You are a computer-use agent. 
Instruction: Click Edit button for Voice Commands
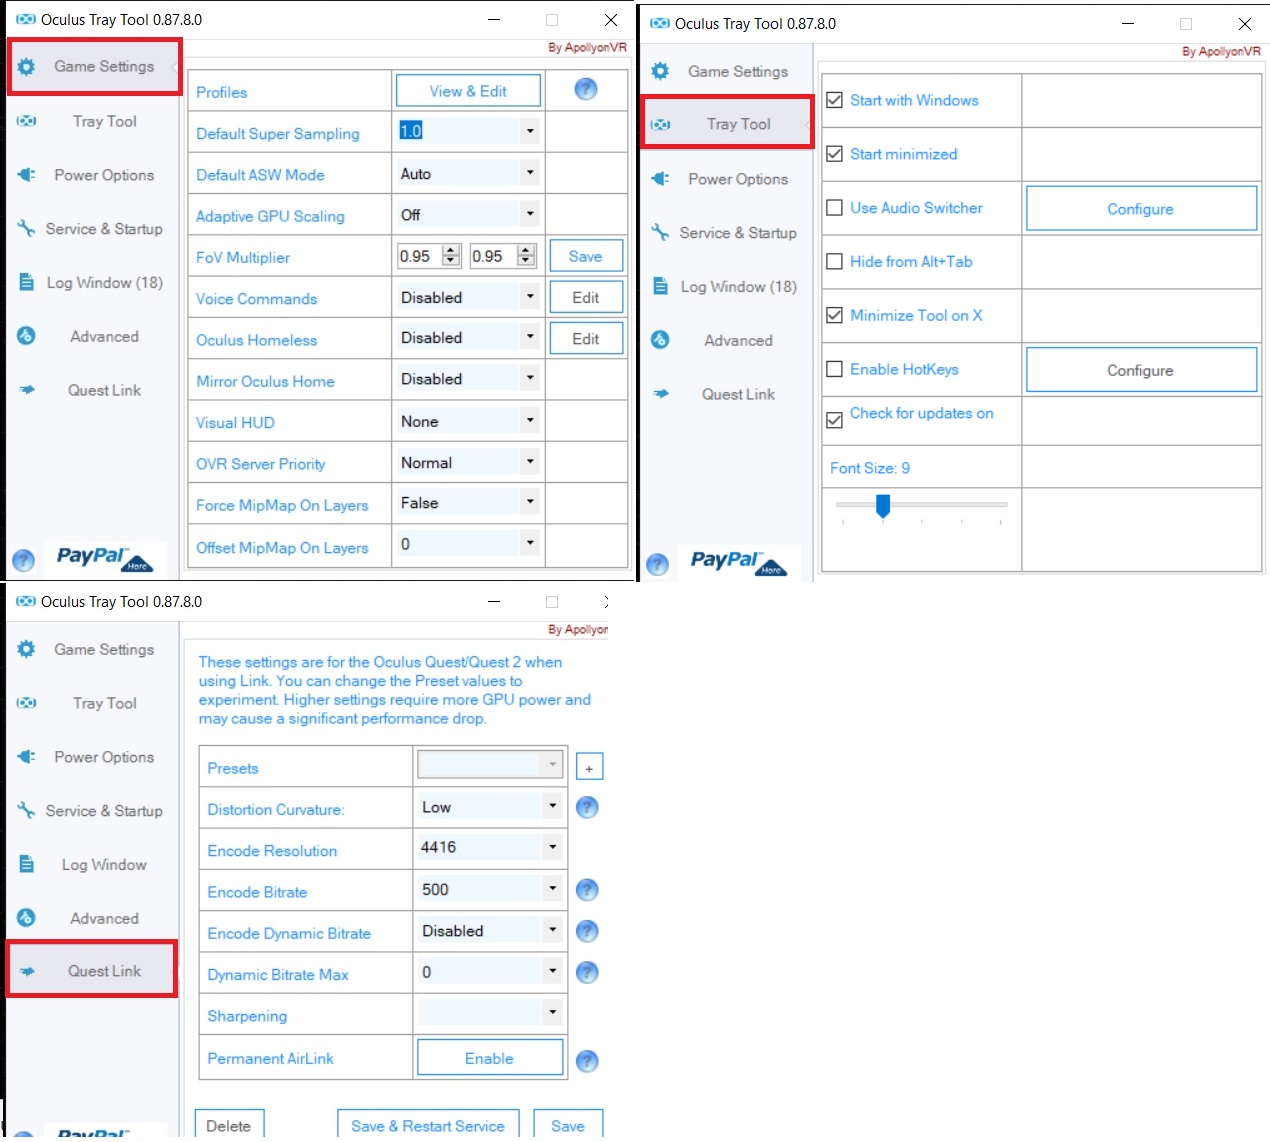coord(586,297)
